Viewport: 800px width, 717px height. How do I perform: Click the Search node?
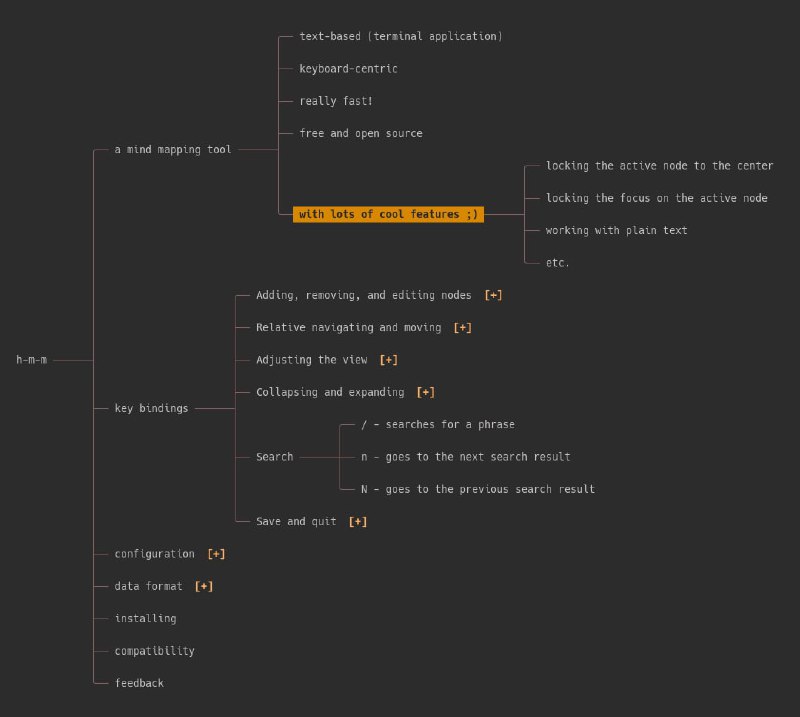click(274, 457)
